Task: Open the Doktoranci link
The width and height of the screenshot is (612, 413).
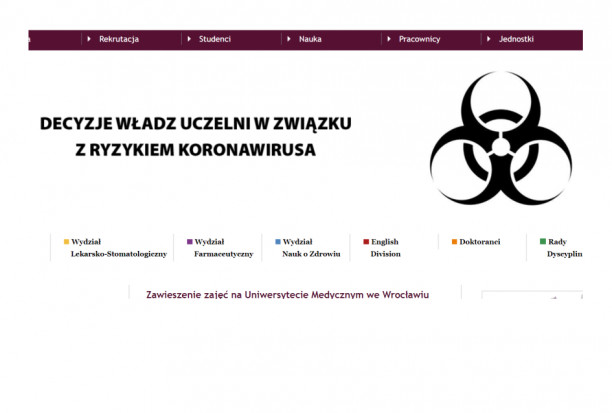Action: coord(480,242)
